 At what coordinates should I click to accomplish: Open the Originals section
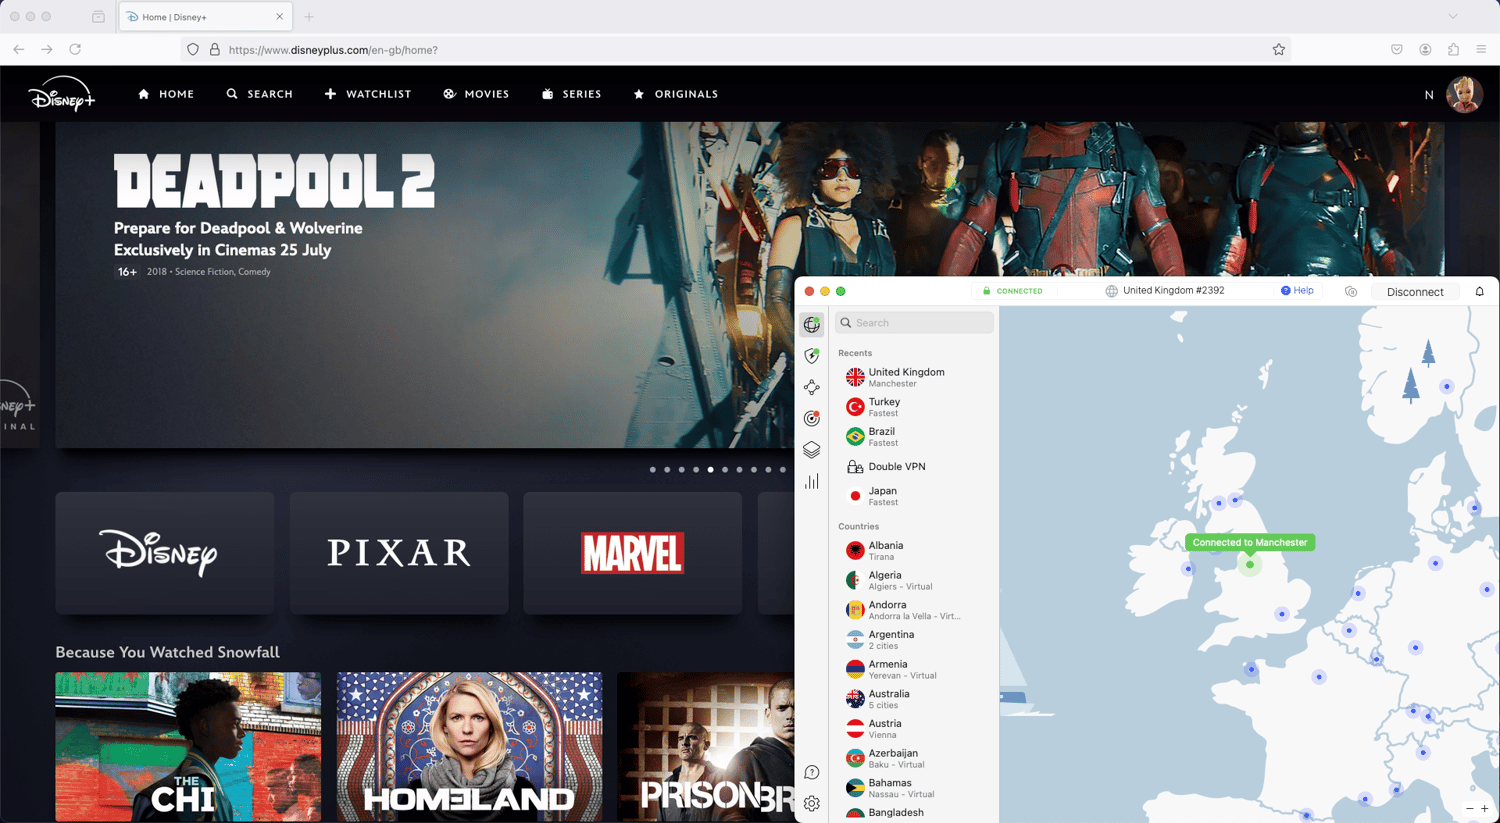click(x=676, y=94)
